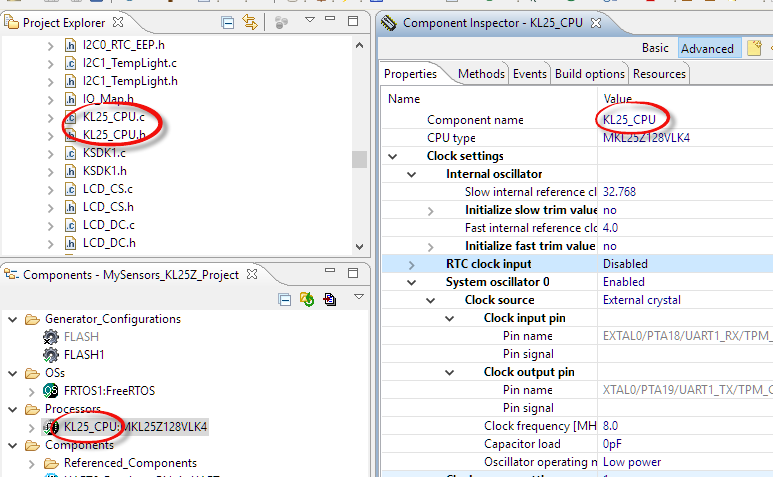Select IO_Map.h header file

tap(108, 99)
